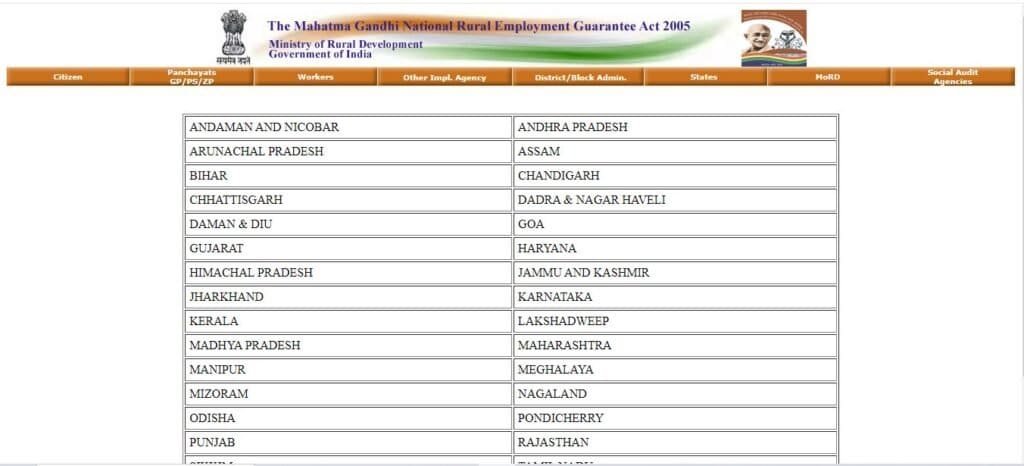
Task: Select HARYANA from the list
Action: coord(547,249)
